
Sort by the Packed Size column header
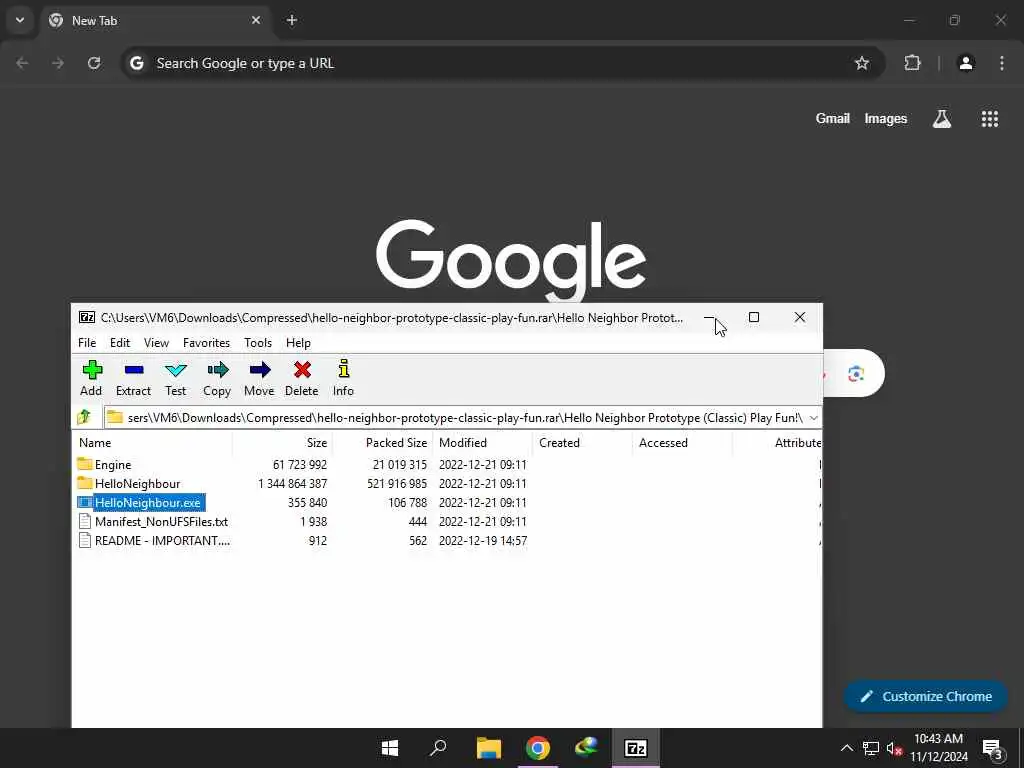(382, 443)
